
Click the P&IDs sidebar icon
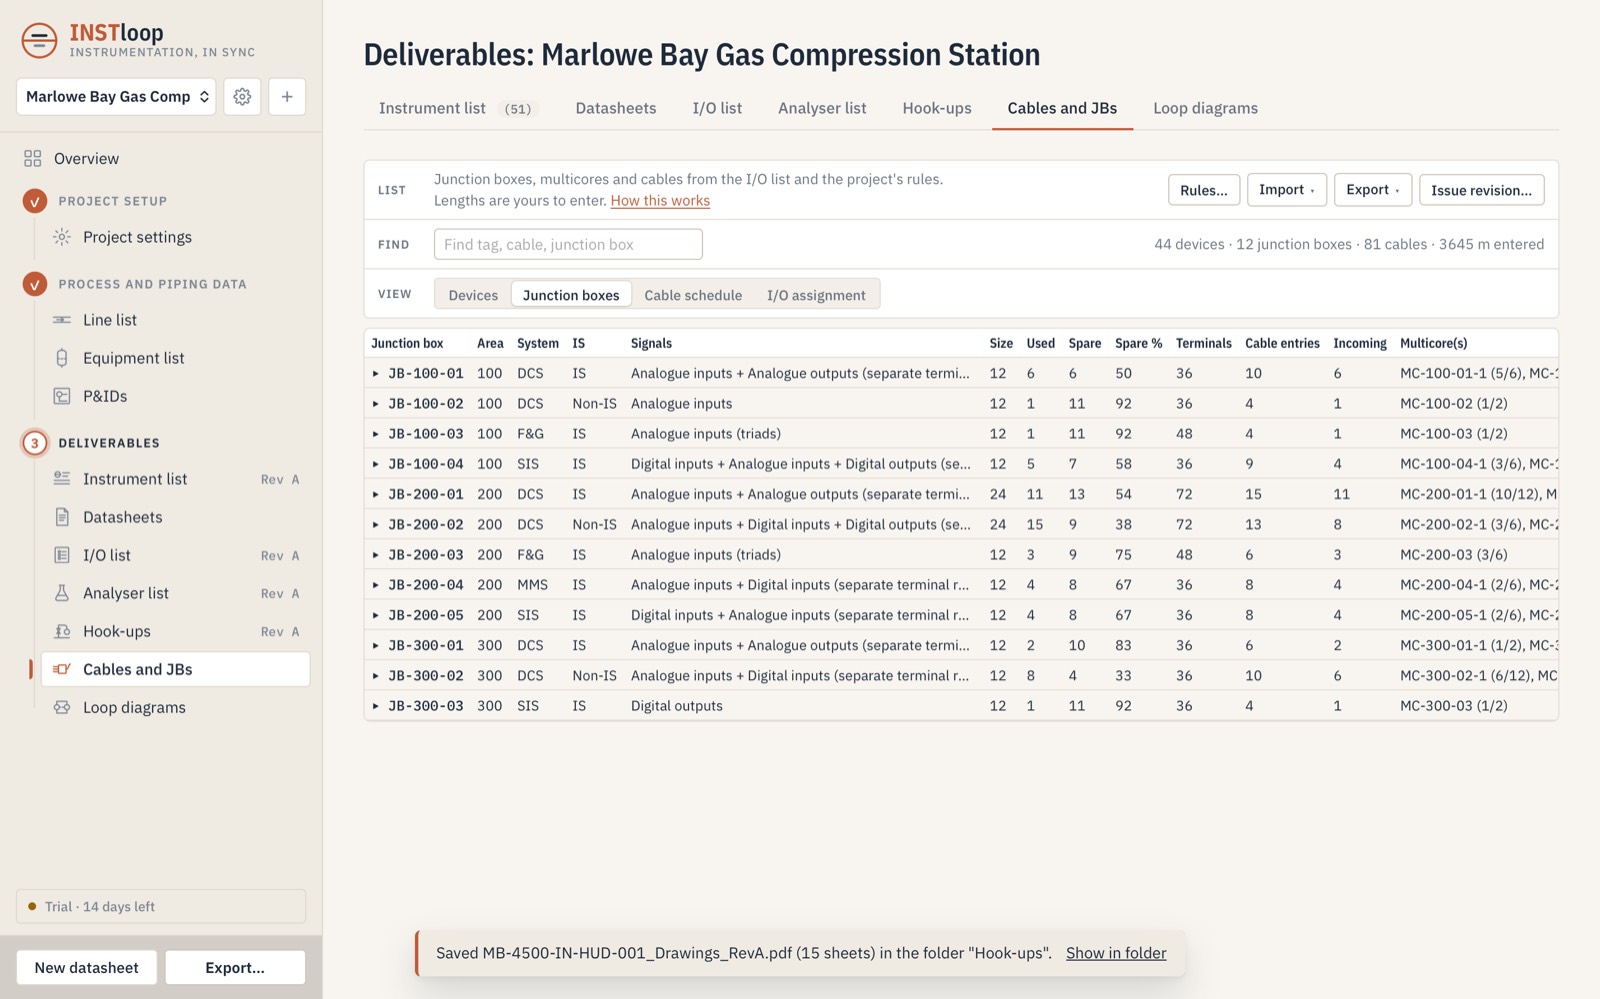coord(62,396)
